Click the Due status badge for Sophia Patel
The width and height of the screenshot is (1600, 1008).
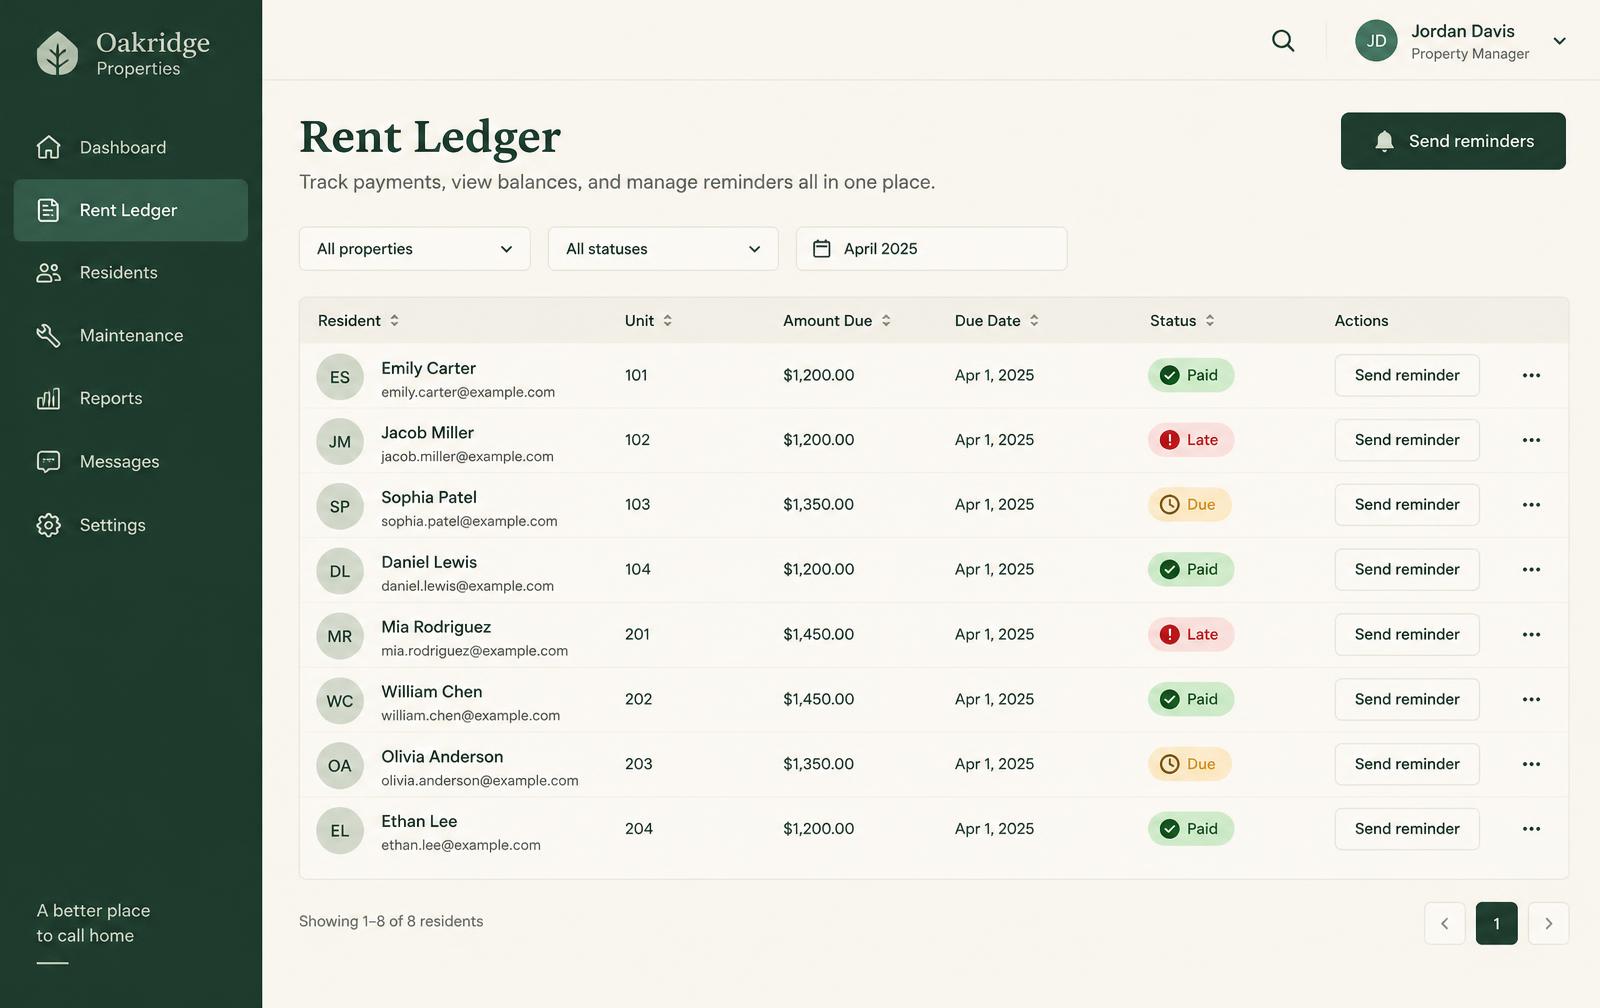tap(1189, 505)
